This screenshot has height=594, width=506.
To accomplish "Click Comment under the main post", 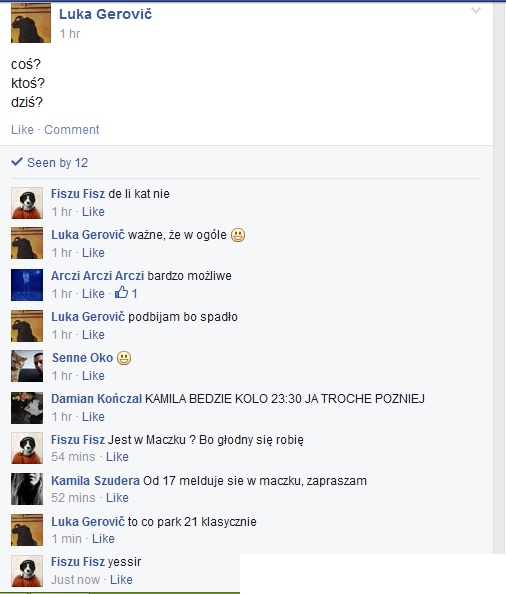I will [x=72, y=130].
